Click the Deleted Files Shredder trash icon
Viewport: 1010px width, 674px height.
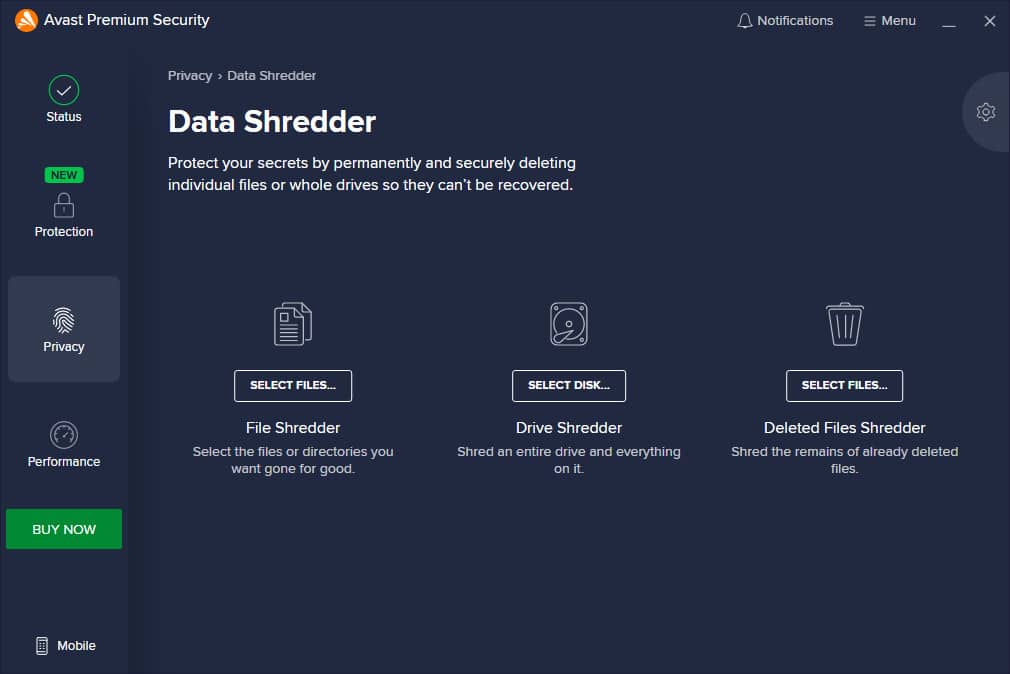[x=844, y=324]
